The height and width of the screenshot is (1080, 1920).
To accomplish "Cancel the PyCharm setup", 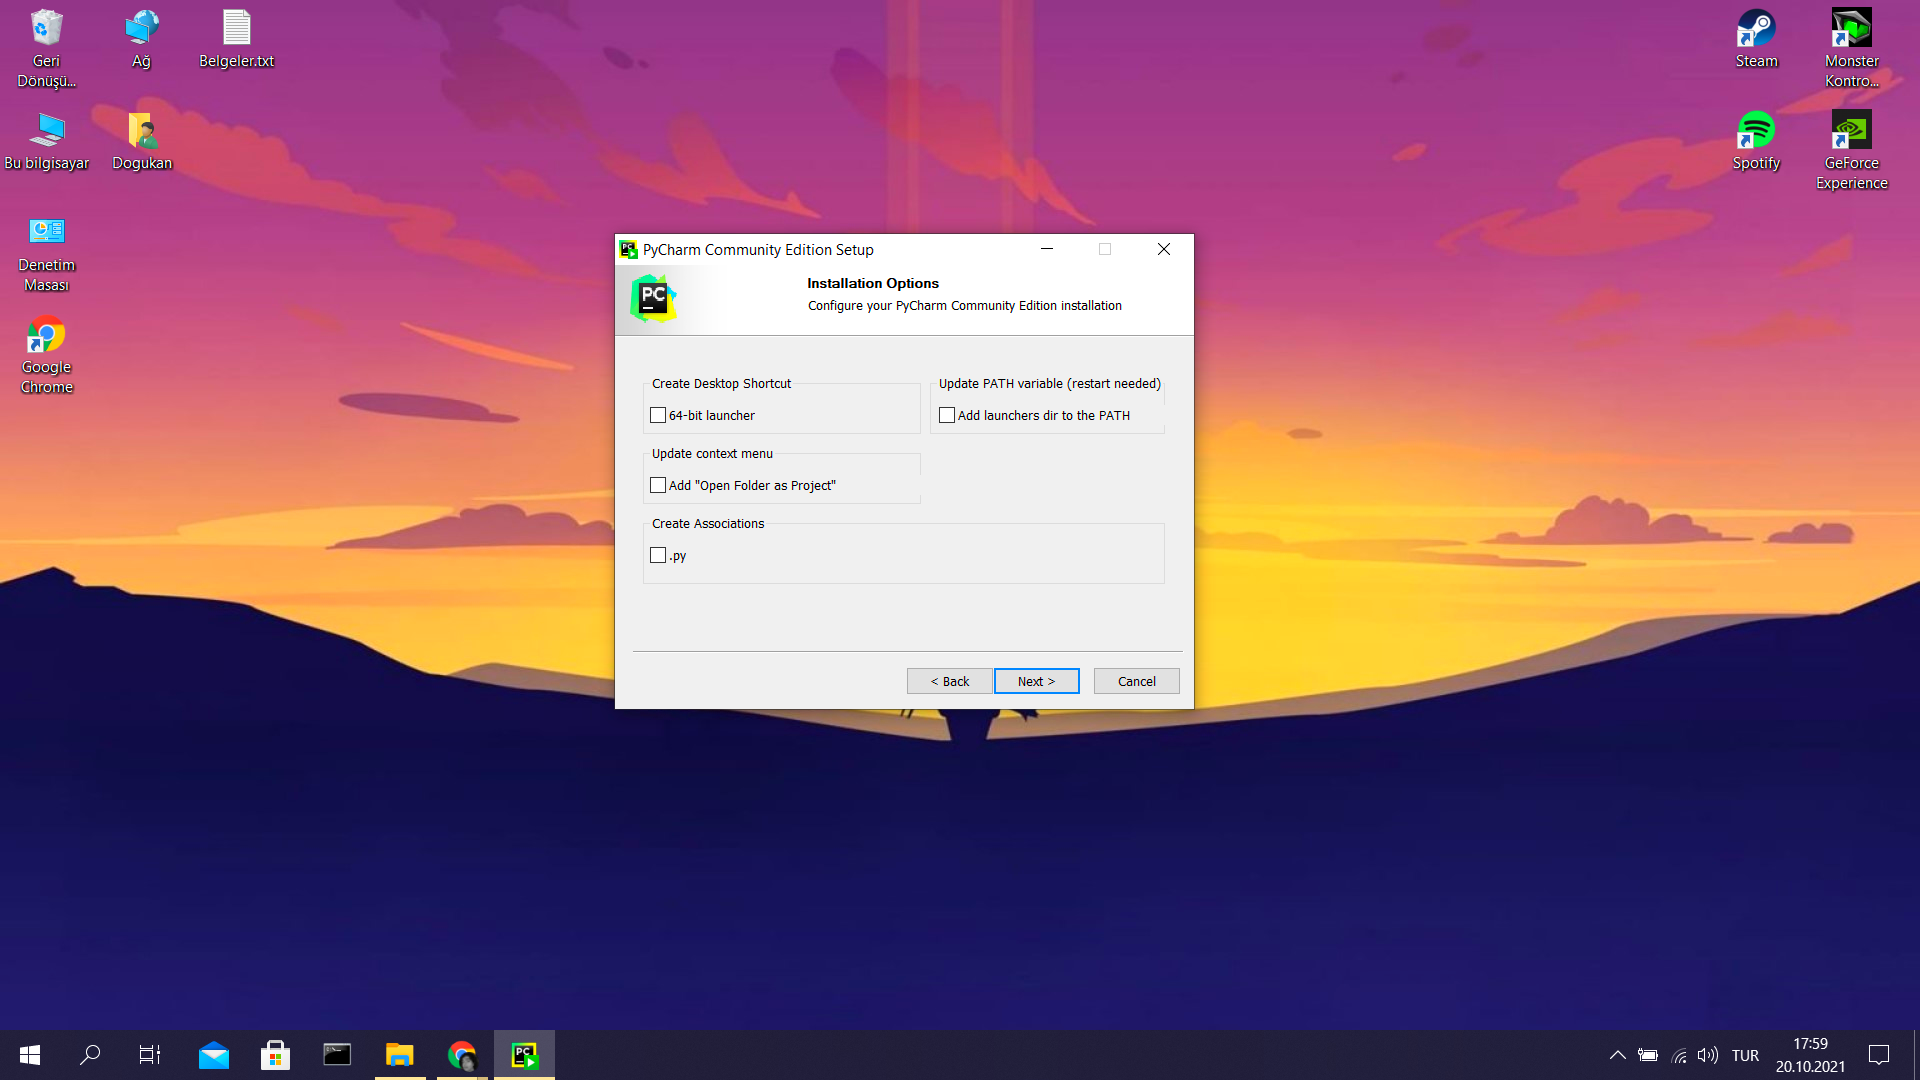I will (1136, 681).
